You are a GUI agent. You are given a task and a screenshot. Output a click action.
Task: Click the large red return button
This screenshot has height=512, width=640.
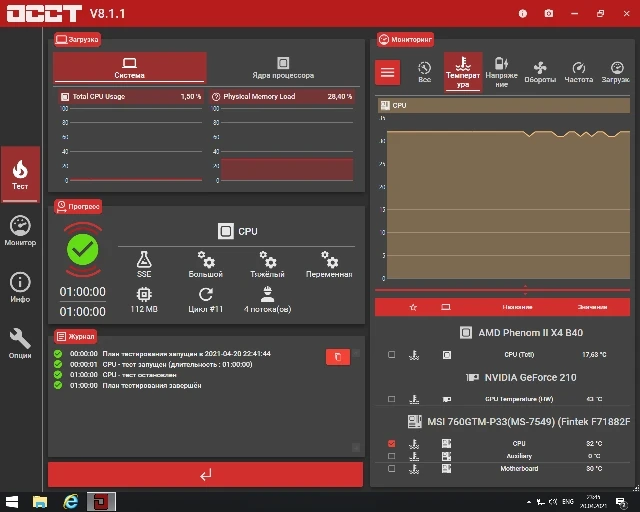coord(205,474)
